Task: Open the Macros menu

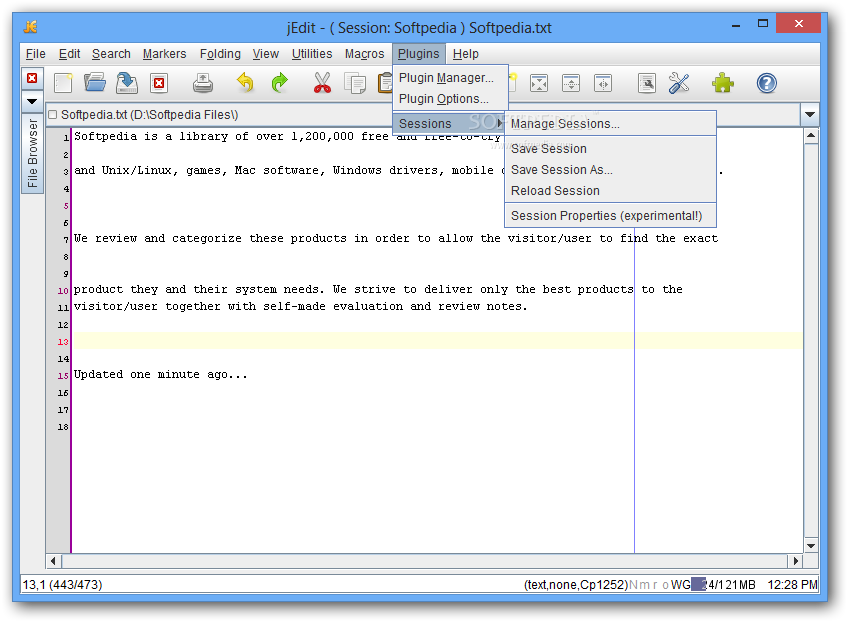Action: 365,54
